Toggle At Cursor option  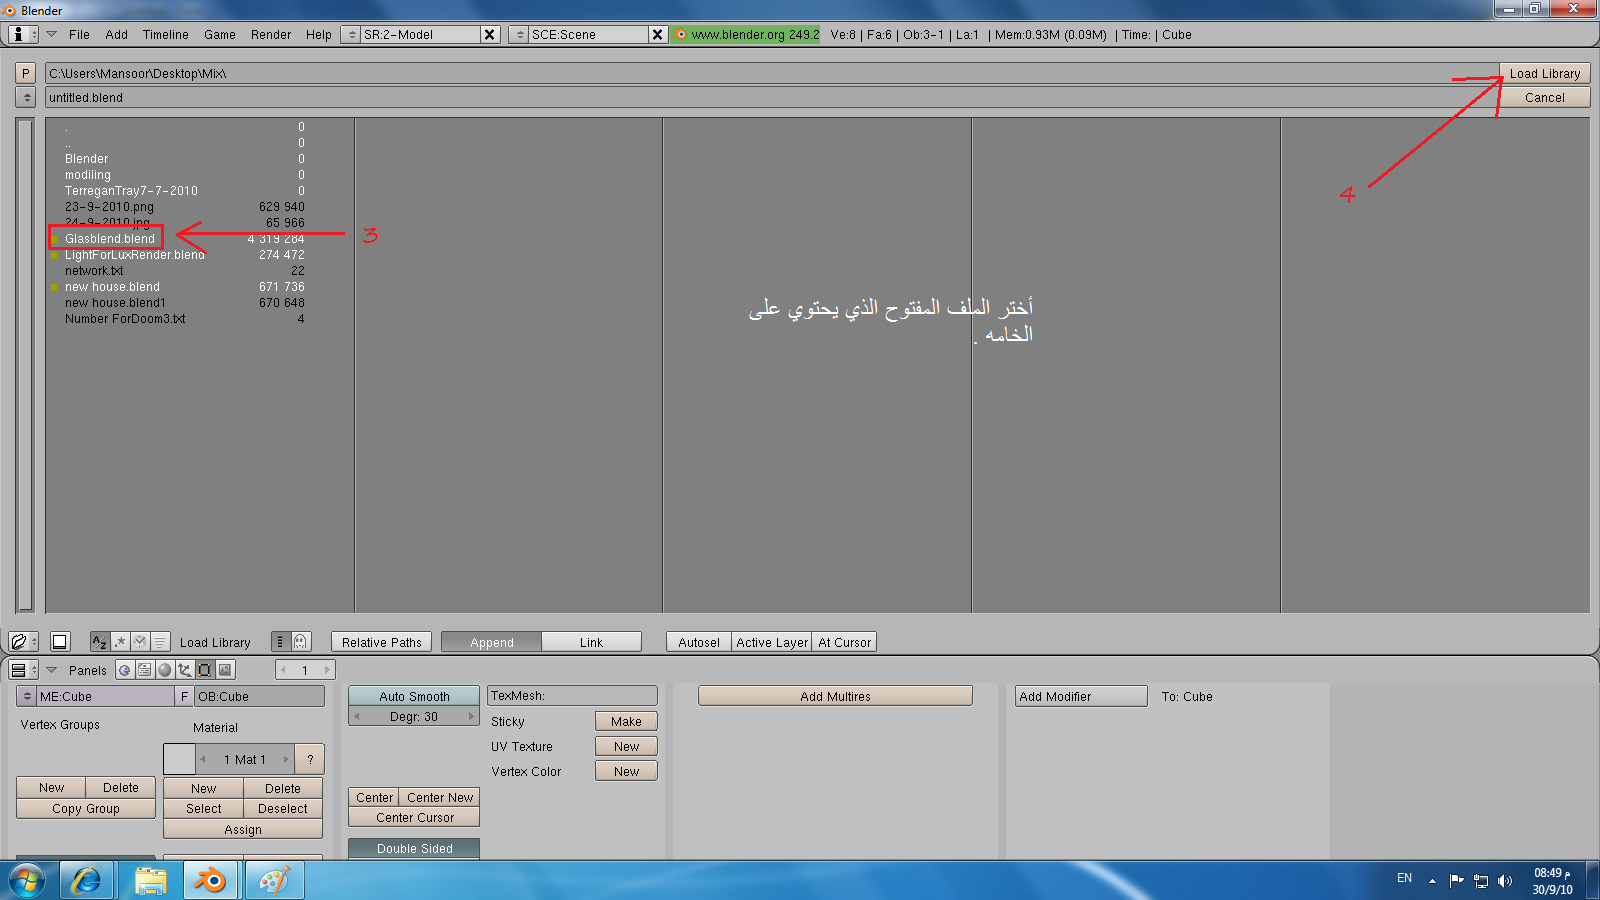pos(845,642)
